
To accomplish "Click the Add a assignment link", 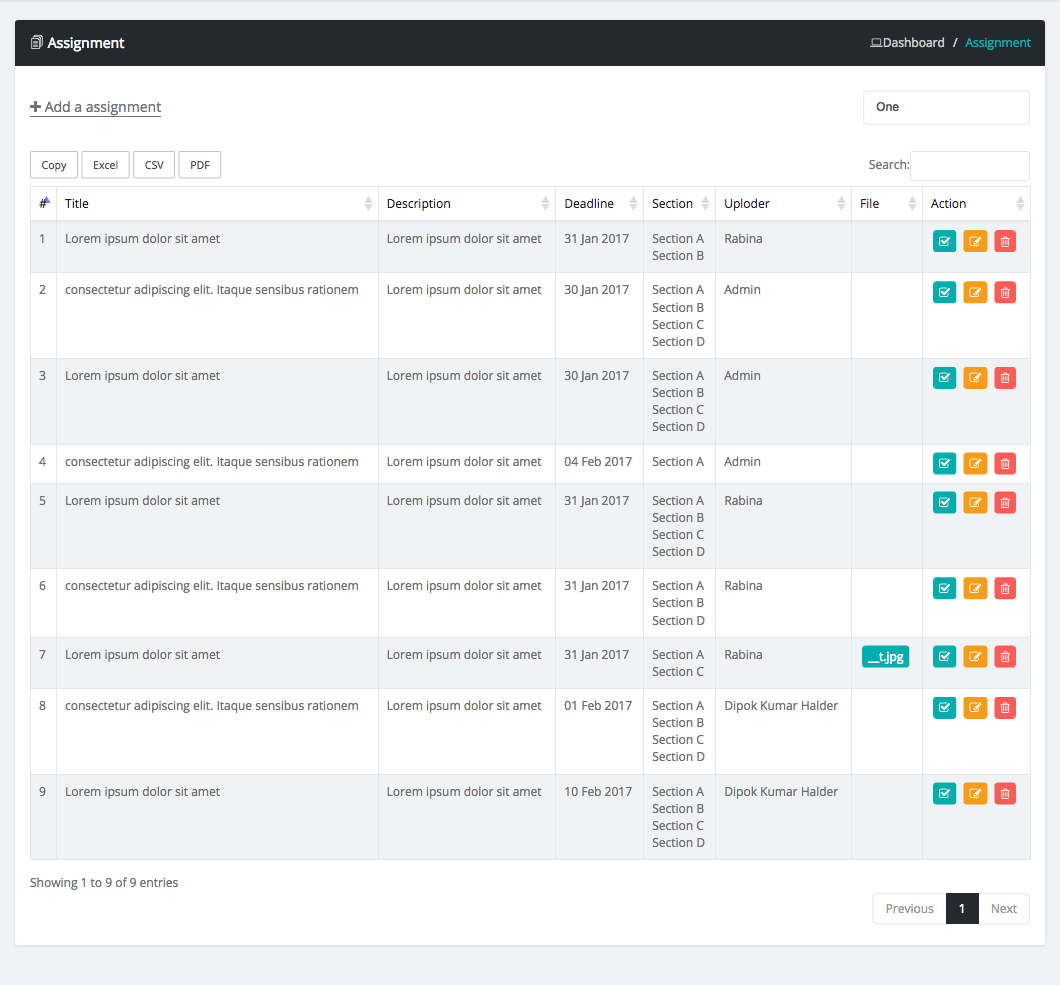I will (96, 107).
